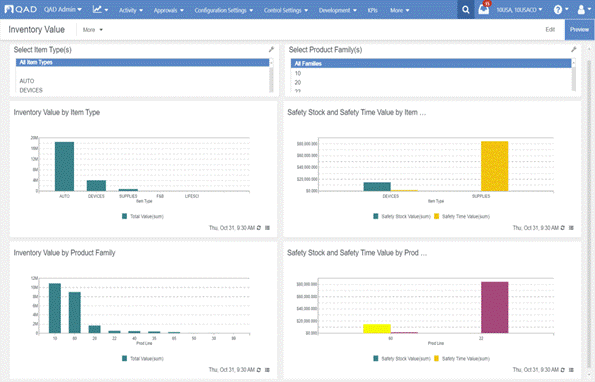Click the QAD logo icon
The height and width of the screenshot is (382, 595).
(21, 9)
